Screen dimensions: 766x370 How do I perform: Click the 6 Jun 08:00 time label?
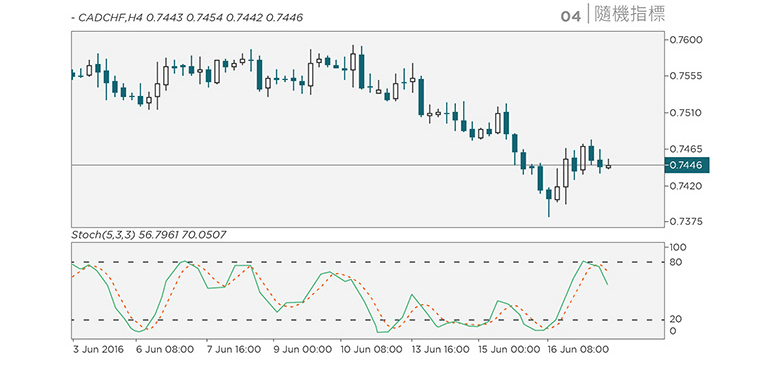pyautogui.click(x=165, y=349)
